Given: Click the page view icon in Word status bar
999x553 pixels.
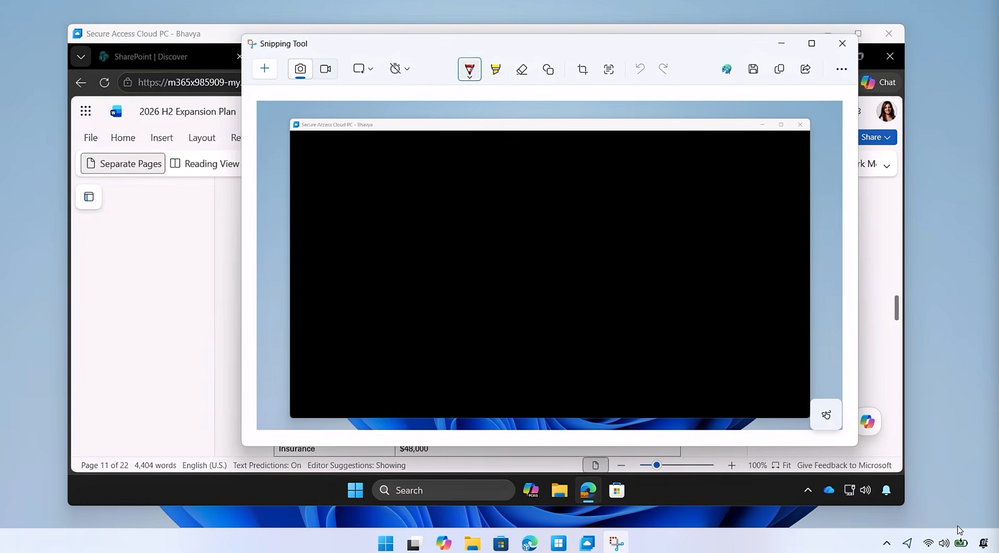Looking at the screenshot, I should (595, 466).
